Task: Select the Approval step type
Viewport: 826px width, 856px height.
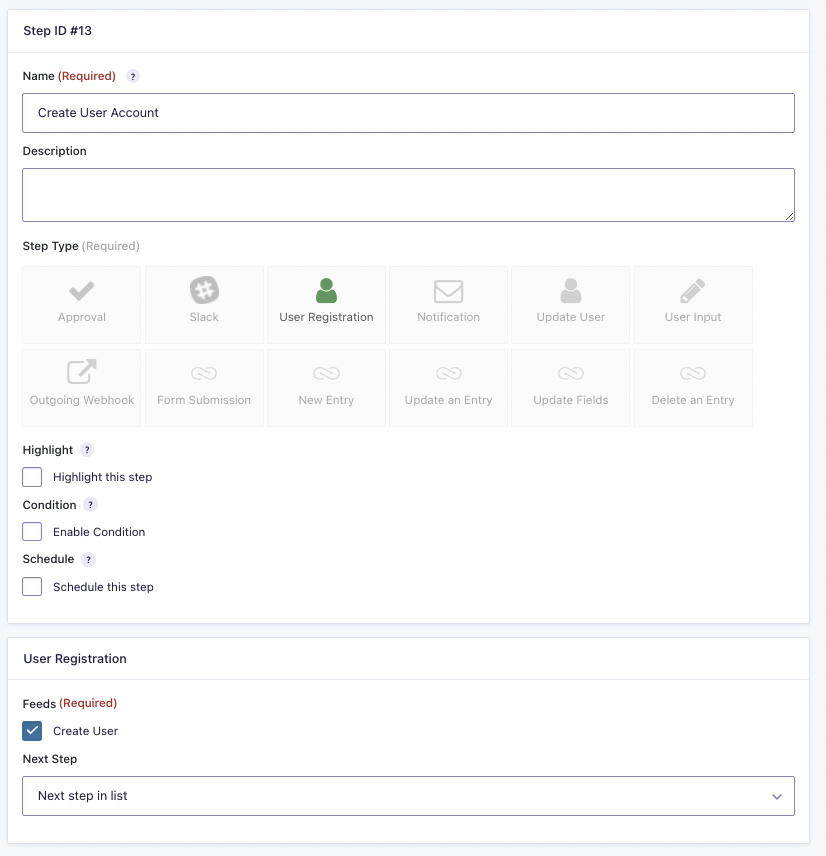Action: click(82, 304)
